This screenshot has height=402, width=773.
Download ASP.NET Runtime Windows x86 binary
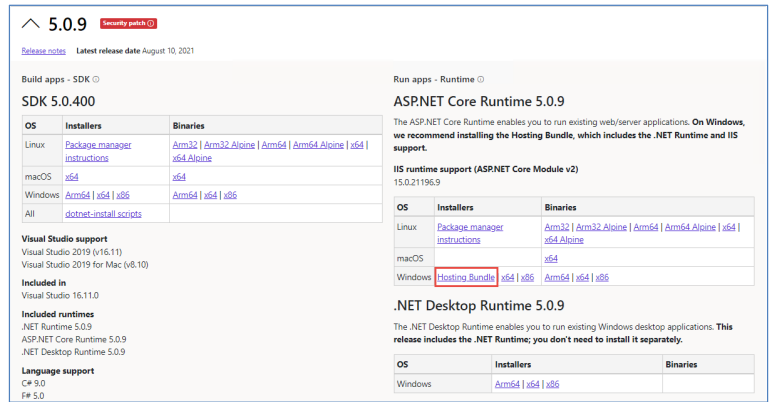click(x=602, y=277)
